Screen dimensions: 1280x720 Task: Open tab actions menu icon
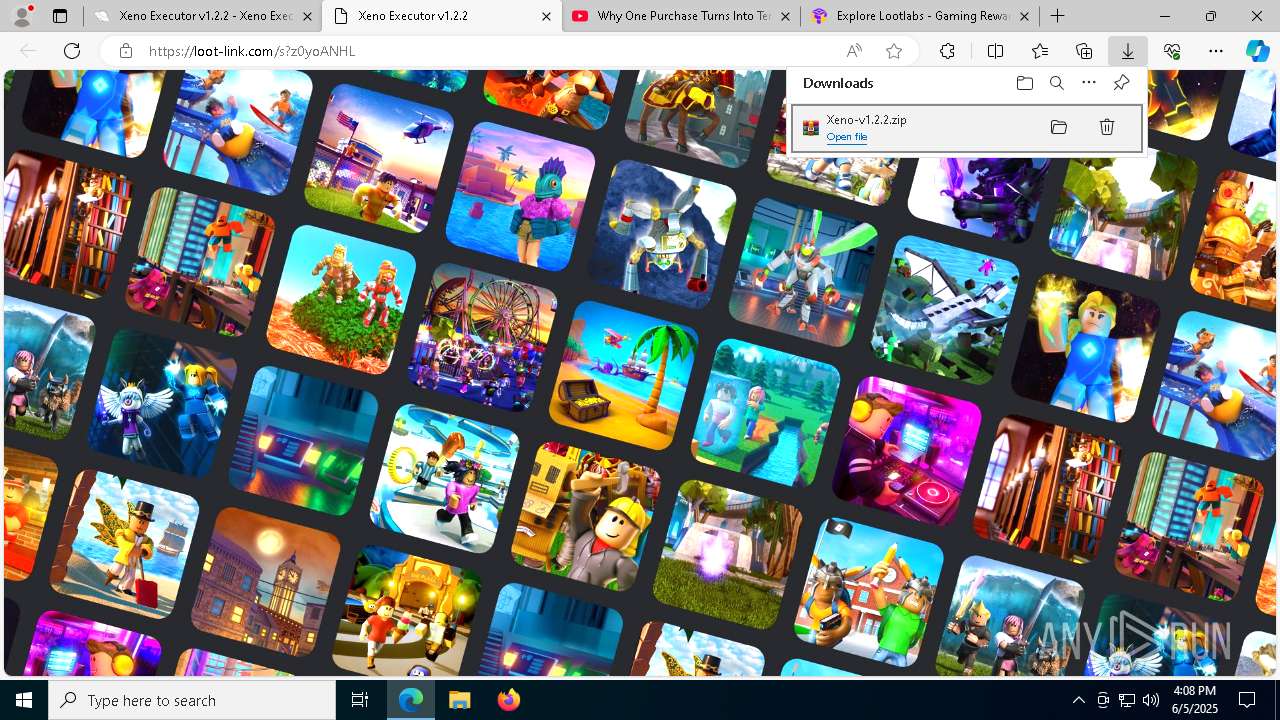point(60,16)
